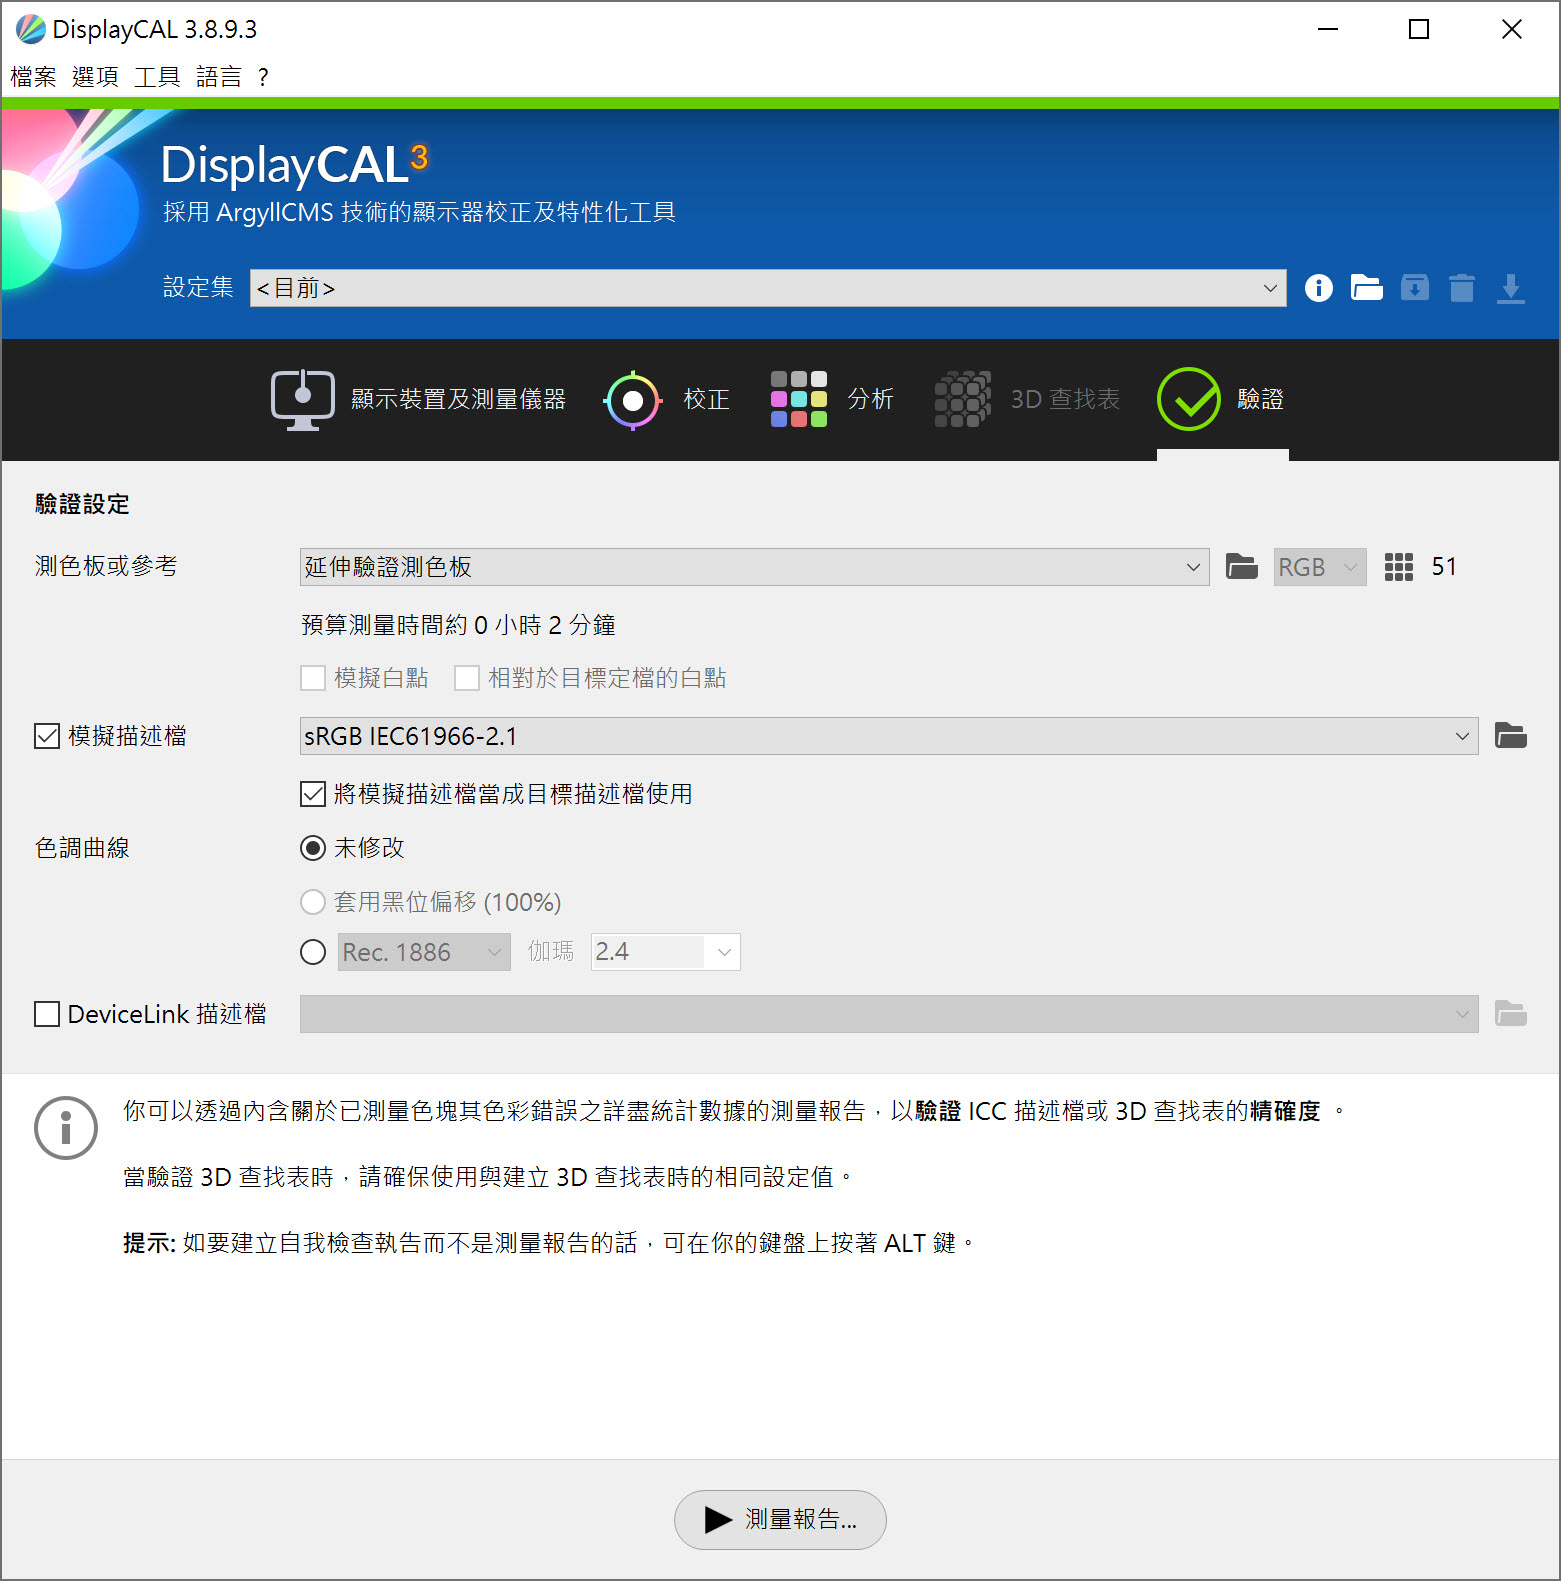
Task: Browse for DeviceLink profile folder icon
Action: (x=1510, y=1014)
